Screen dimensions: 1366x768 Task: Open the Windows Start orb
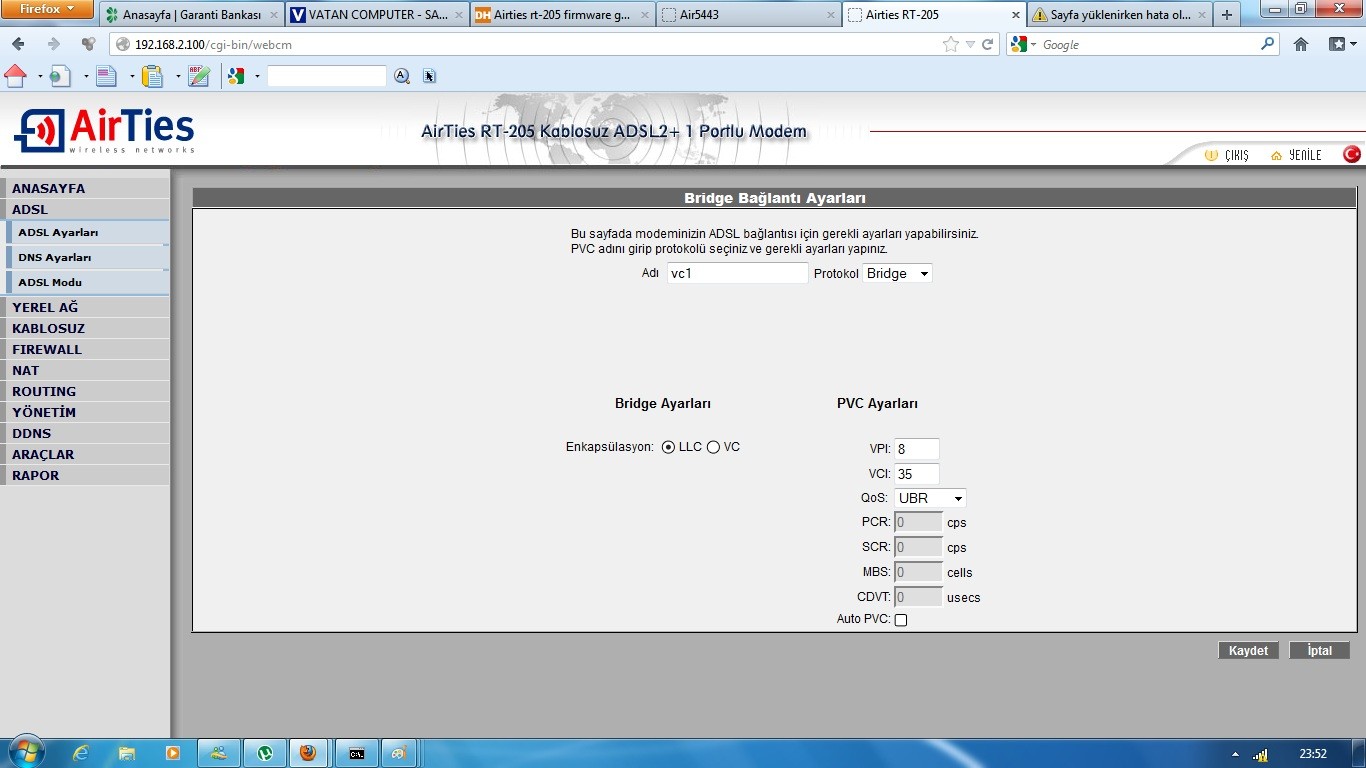coord(25,752)
